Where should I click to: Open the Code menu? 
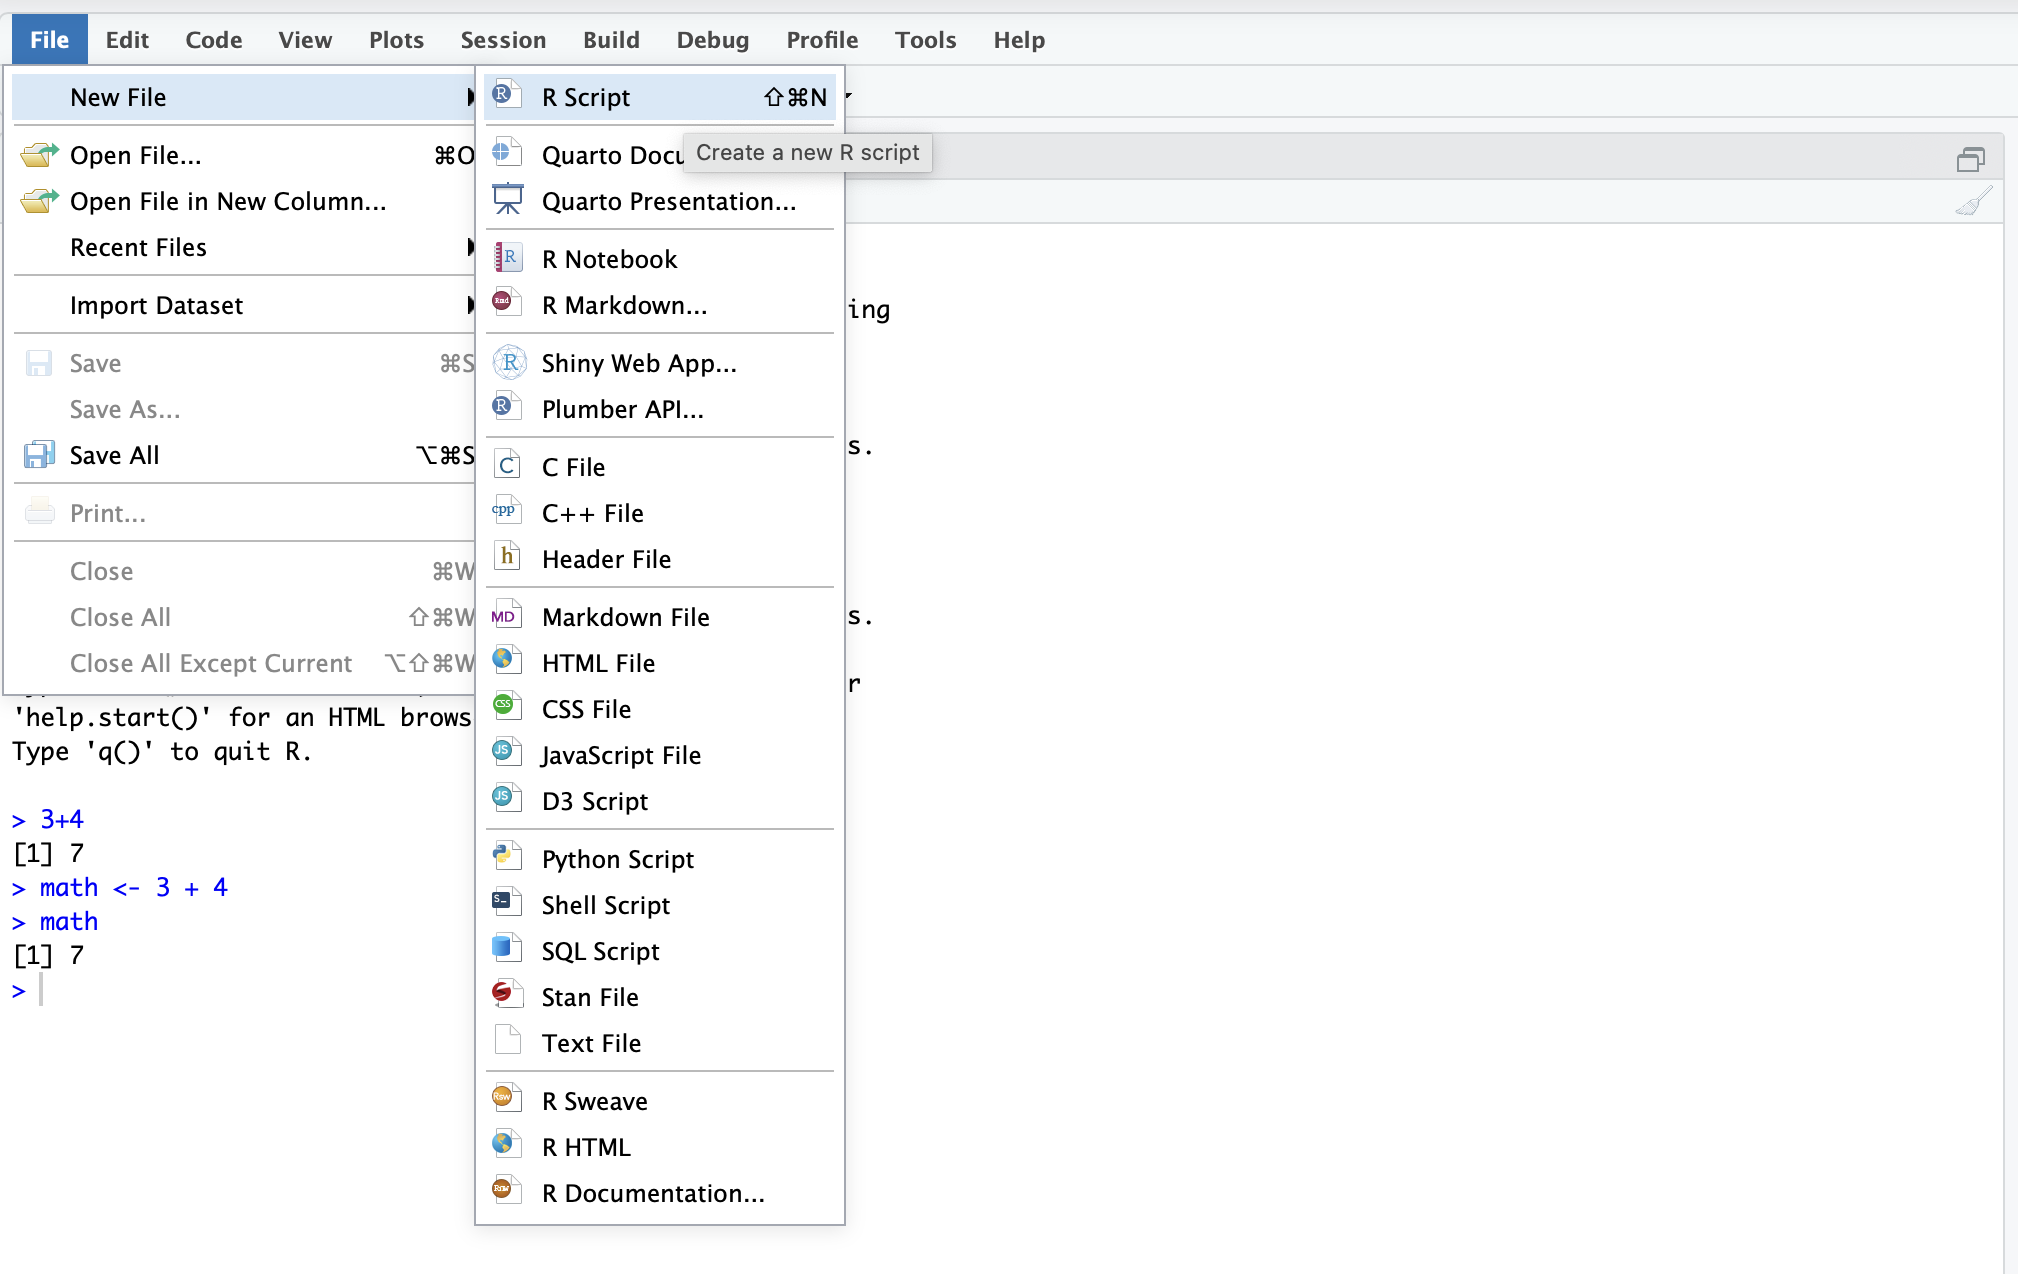point(214,39)
